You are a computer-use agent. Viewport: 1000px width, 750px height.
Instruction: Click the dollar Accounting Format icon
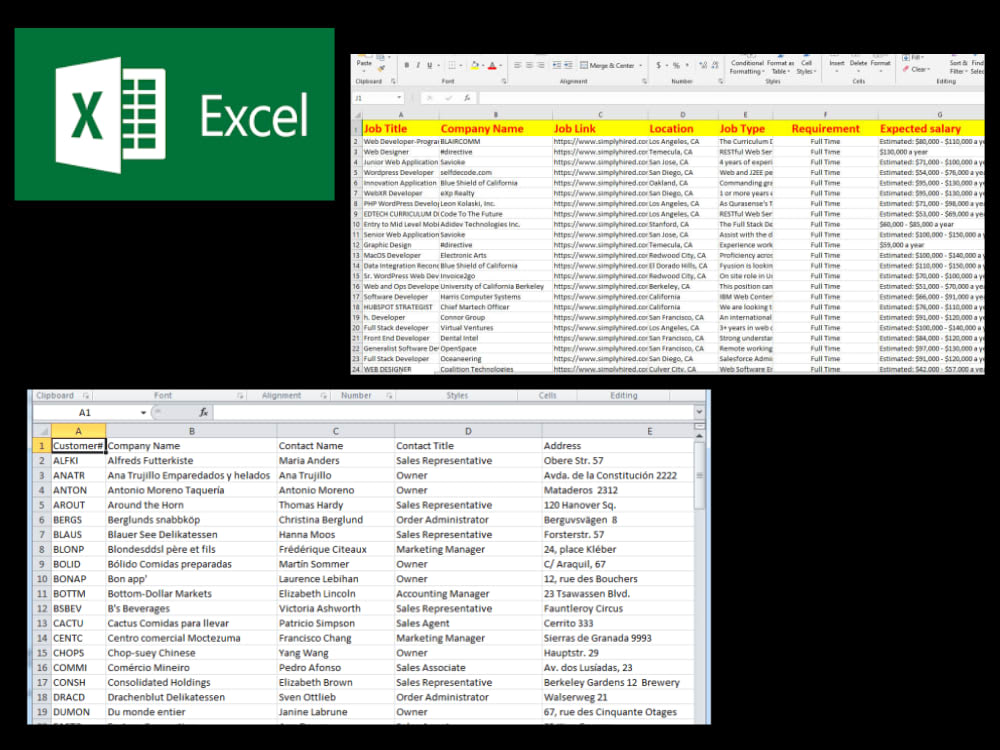coord(659,65)
